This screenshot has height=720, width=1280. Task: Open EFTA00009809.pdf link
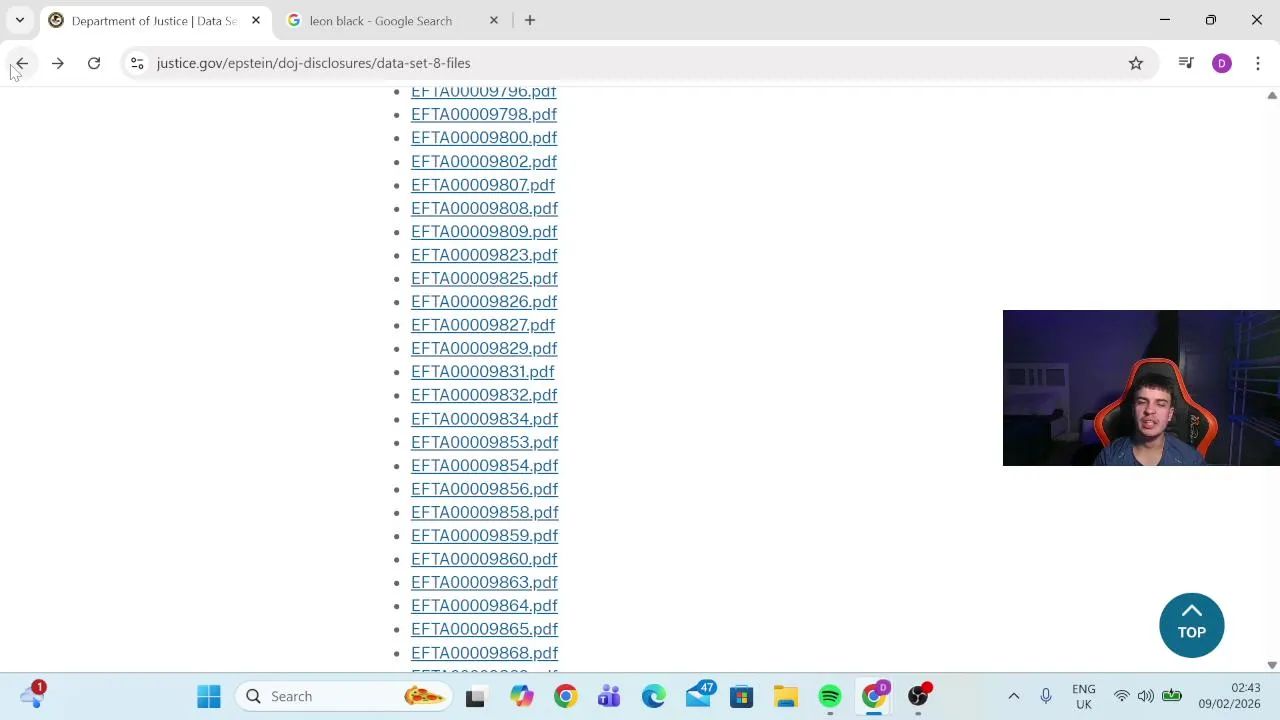[484, 231]
